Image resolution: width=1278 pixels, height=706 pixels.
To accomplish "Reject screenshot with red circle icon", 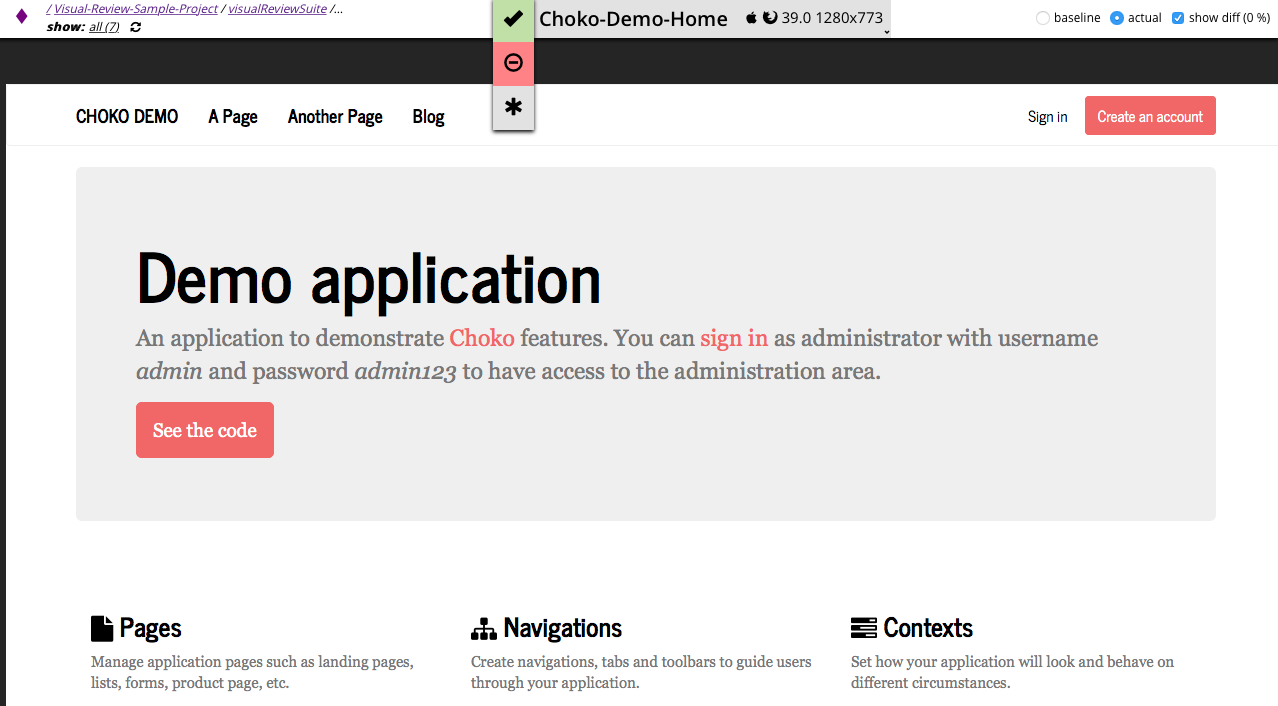I will (x=513, y=63).
